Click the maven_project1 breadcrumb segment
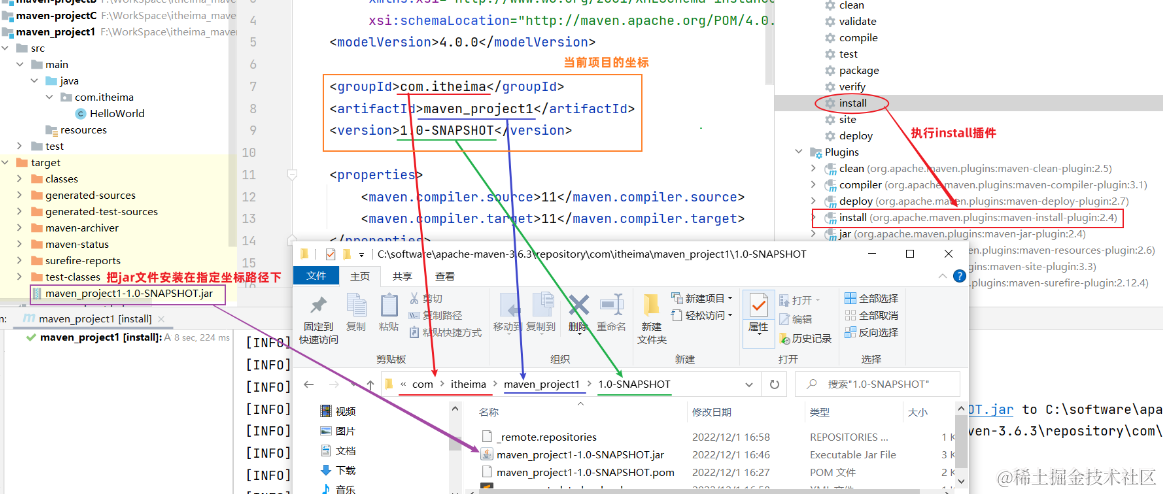Image resolution: width=1163 pixels, height=494 pixels. tap(541, 384)
